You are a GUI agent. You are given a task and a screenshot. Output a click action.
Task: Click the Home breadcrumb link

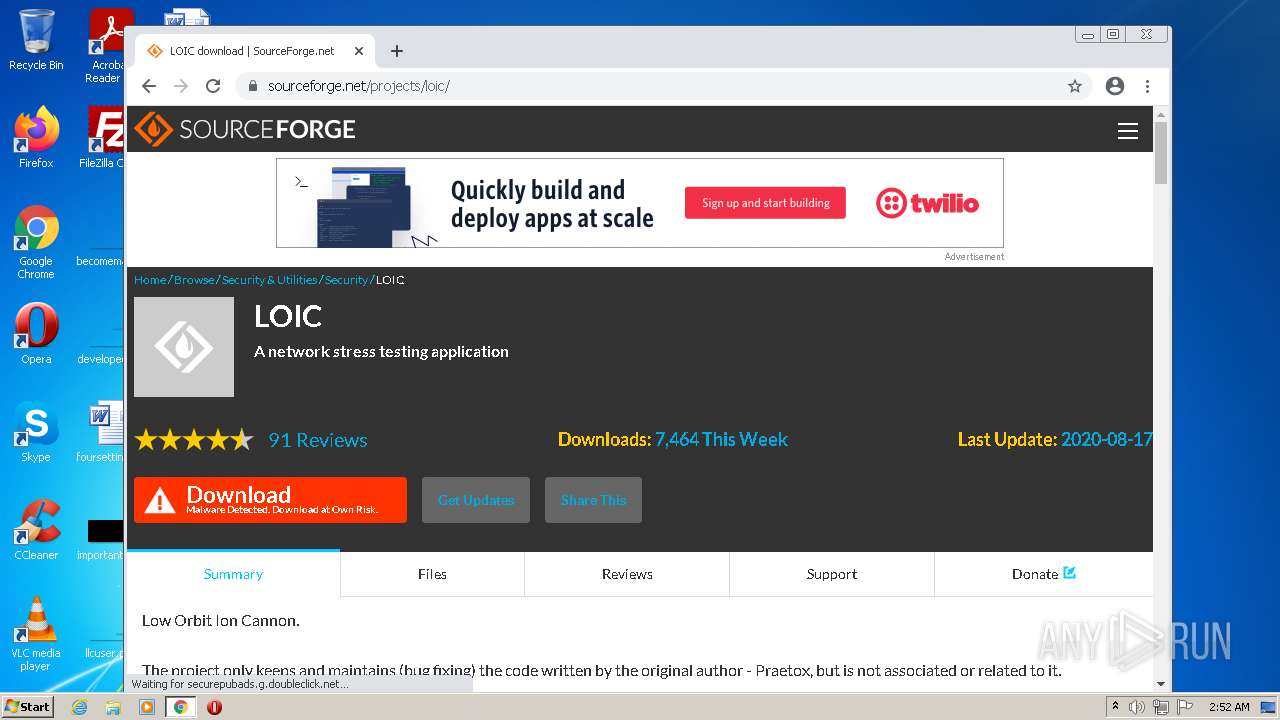coord(150,280)
